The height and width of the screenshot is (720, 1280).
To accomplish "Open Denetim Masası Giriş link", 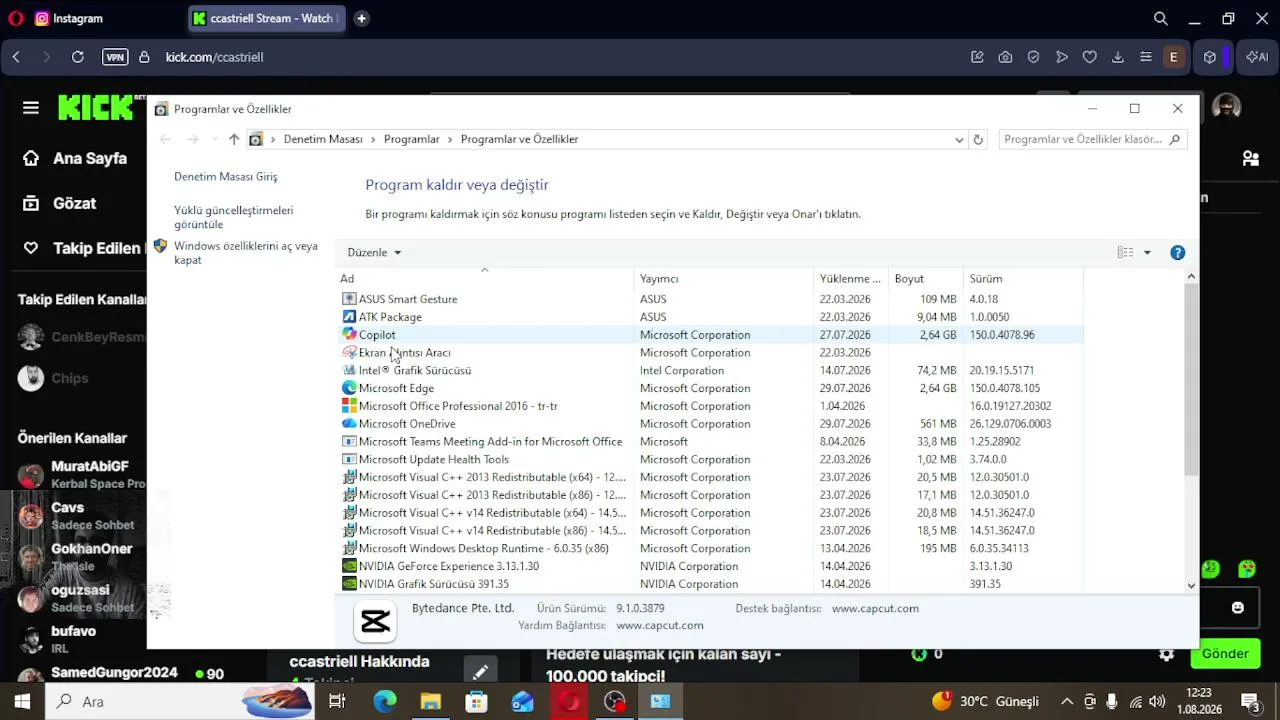I will [x=226, y=177].
